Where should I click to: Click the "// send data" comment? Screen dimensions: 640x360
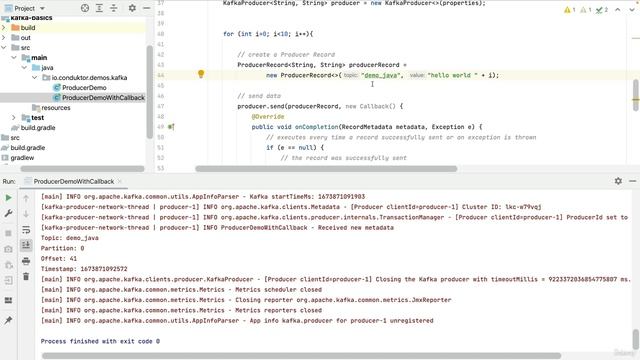click(x=259, y=96)
